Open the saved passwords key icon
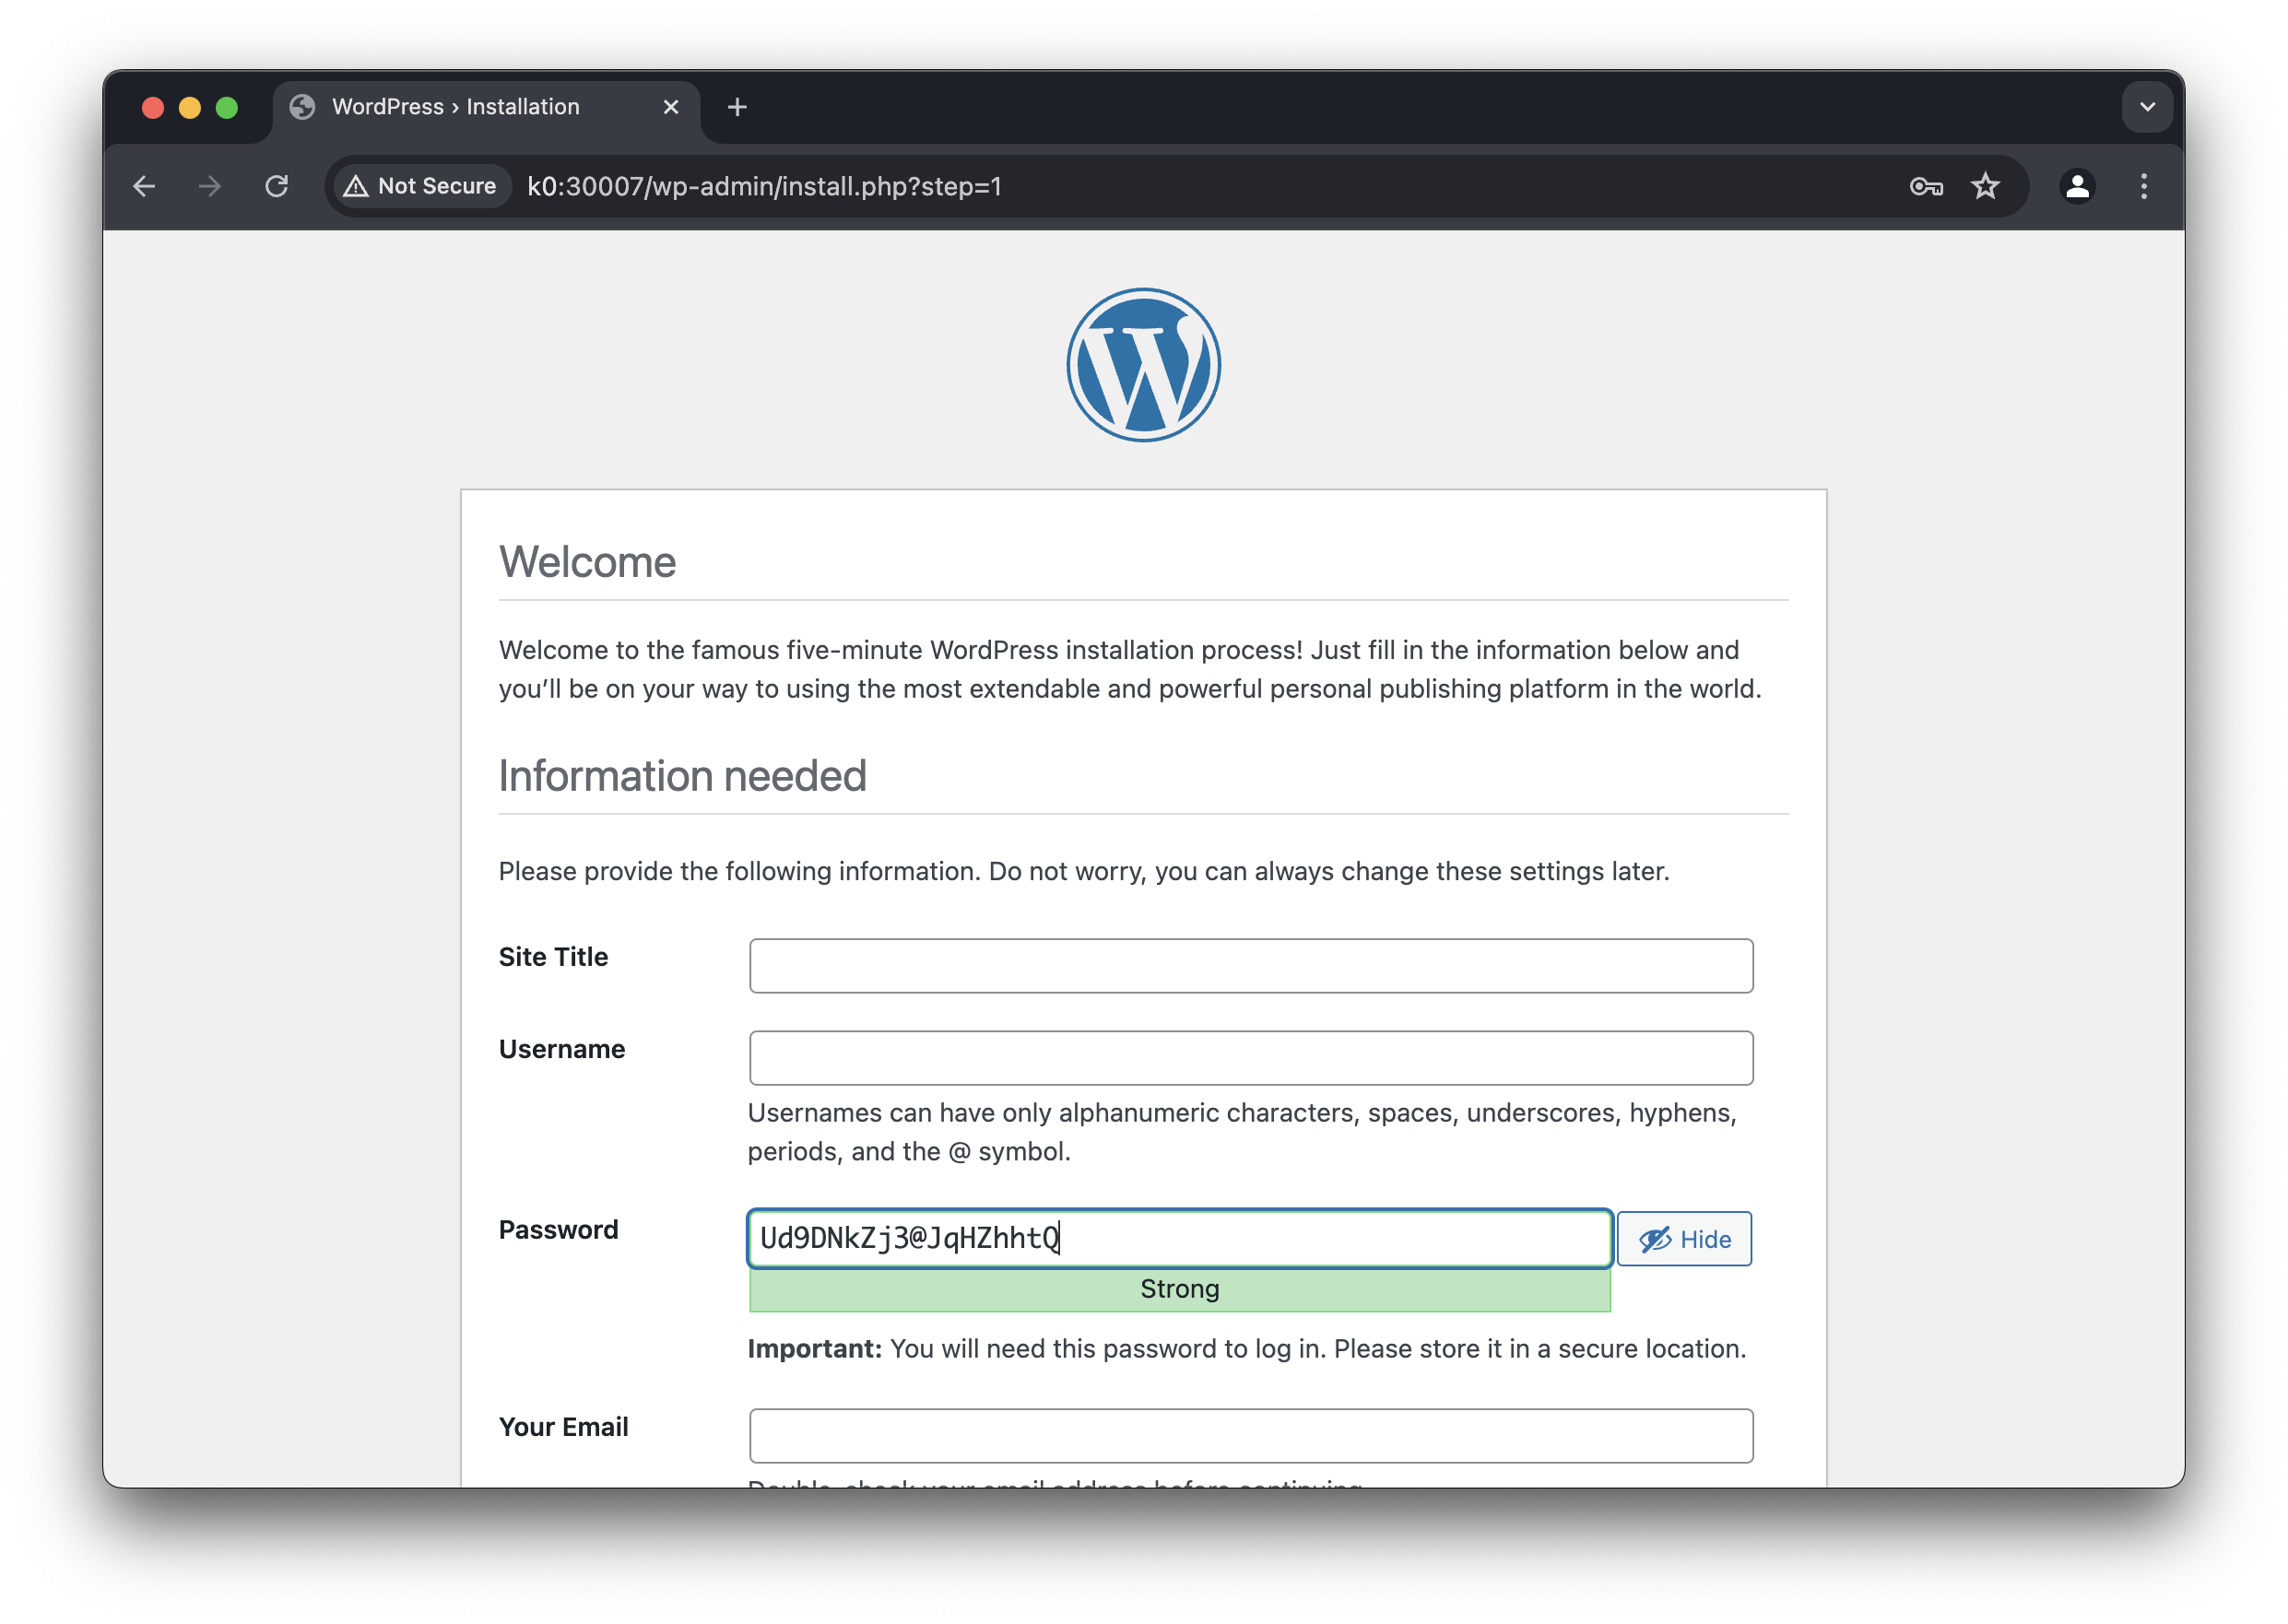 [1925, 187]
